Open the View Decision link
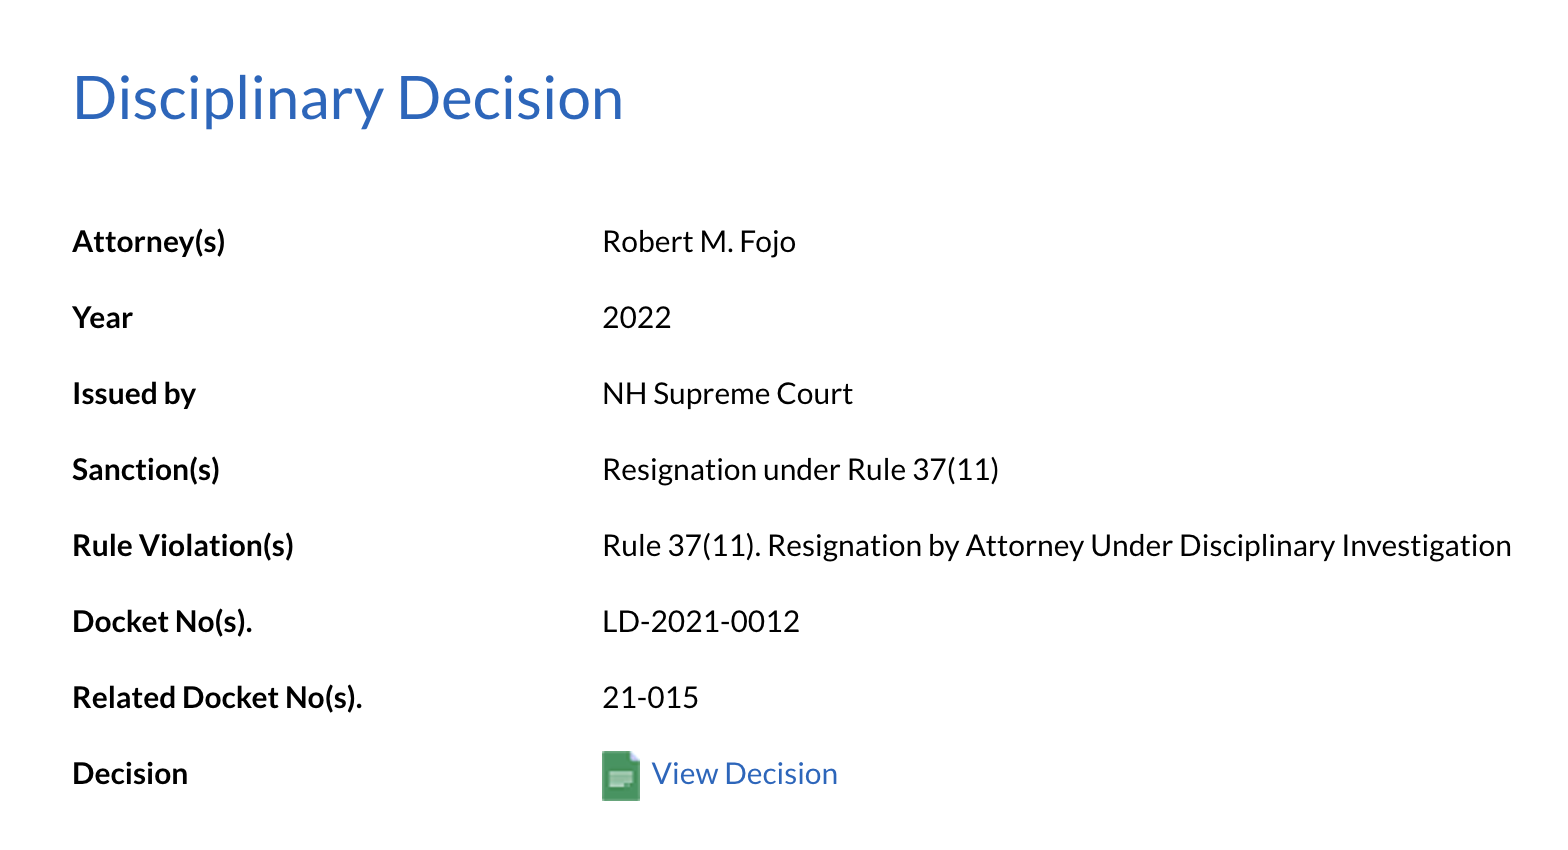This screenshot has height=850, width=1568. (744, 774)
